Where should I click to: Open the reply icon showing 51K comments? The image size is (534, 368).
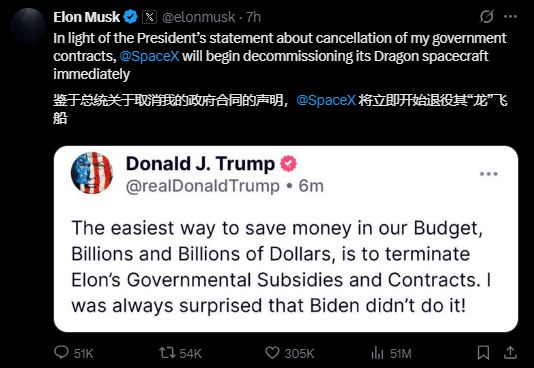[61, 353]
